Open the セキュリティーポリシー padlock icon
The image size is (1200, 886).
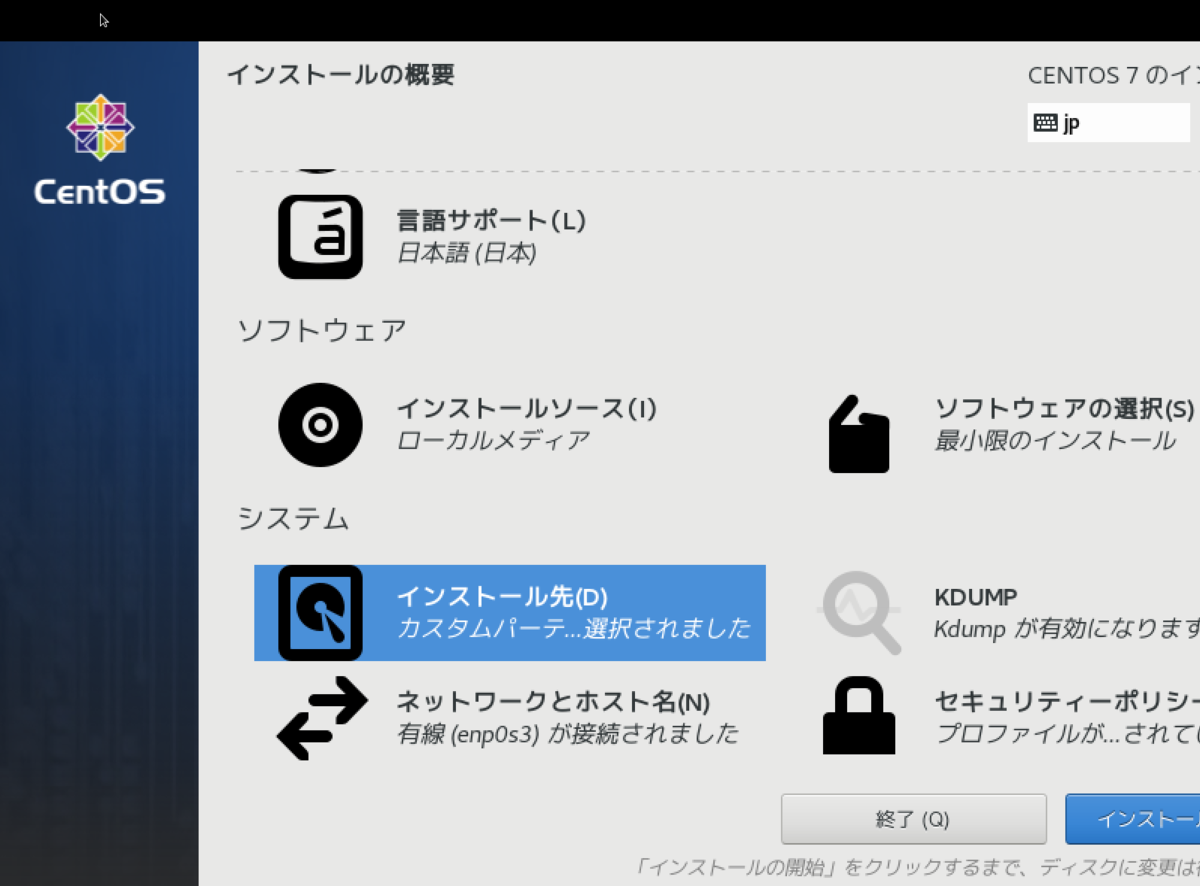click(860, 717)
